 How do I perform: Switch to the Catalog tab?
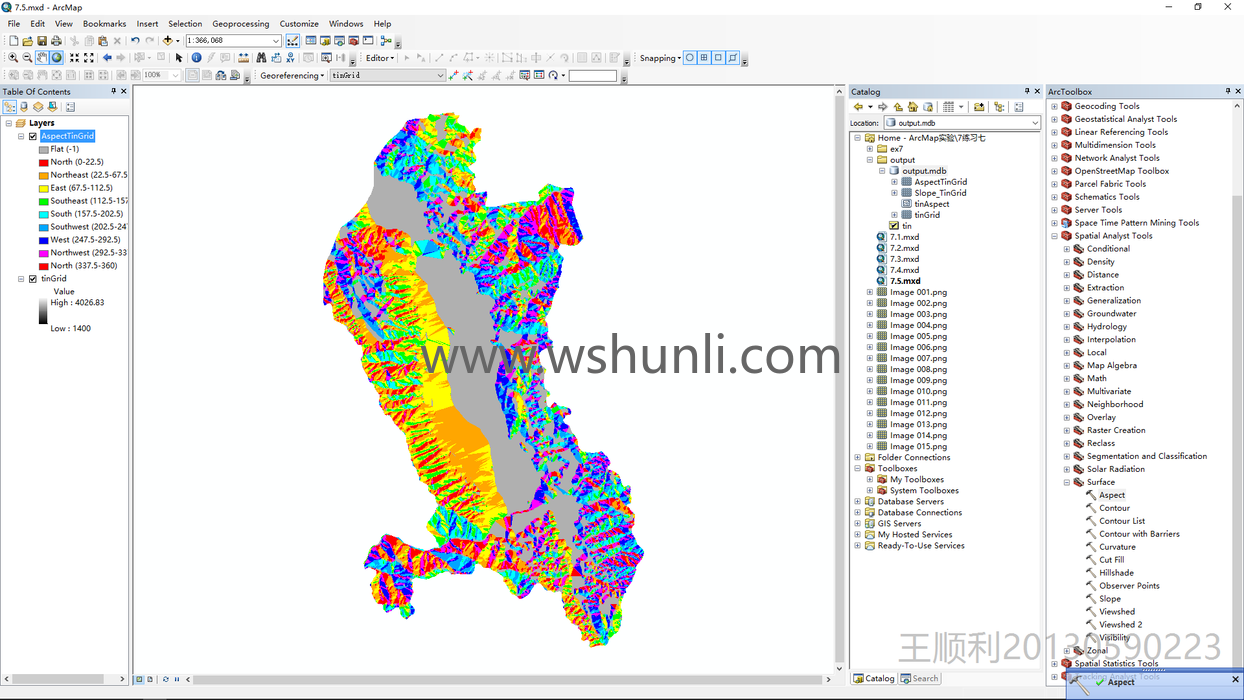click(x=874, y=678)
